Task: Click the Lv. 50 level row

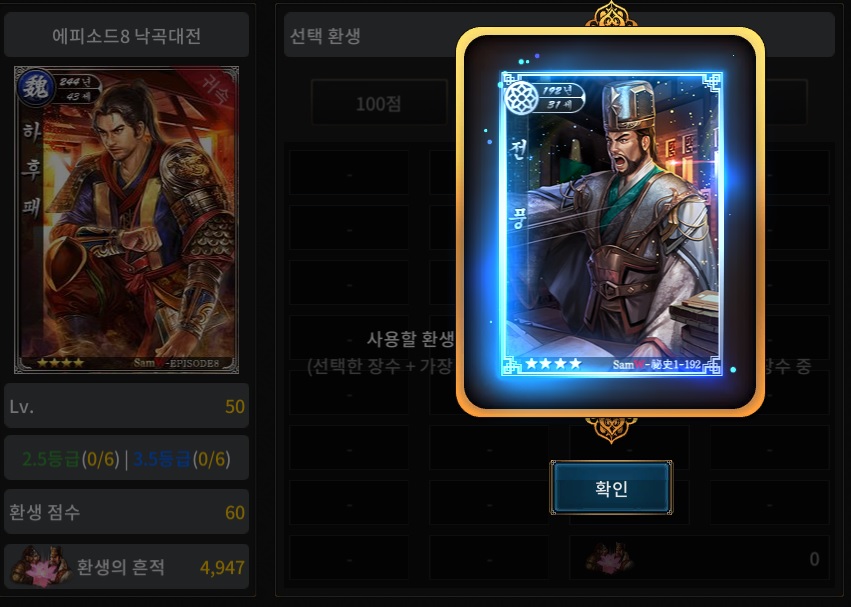Action: (126, 406)
